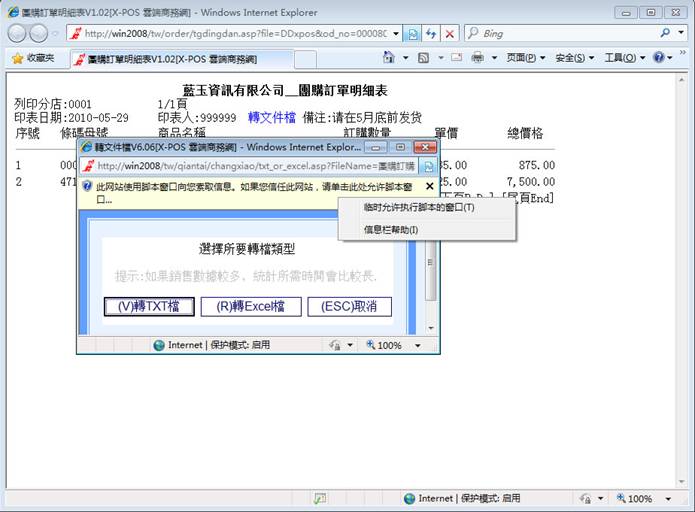Expand the 工具(O) dropdown menu
The height and width of the screenshot is (512, 695).
click(624, 58)
